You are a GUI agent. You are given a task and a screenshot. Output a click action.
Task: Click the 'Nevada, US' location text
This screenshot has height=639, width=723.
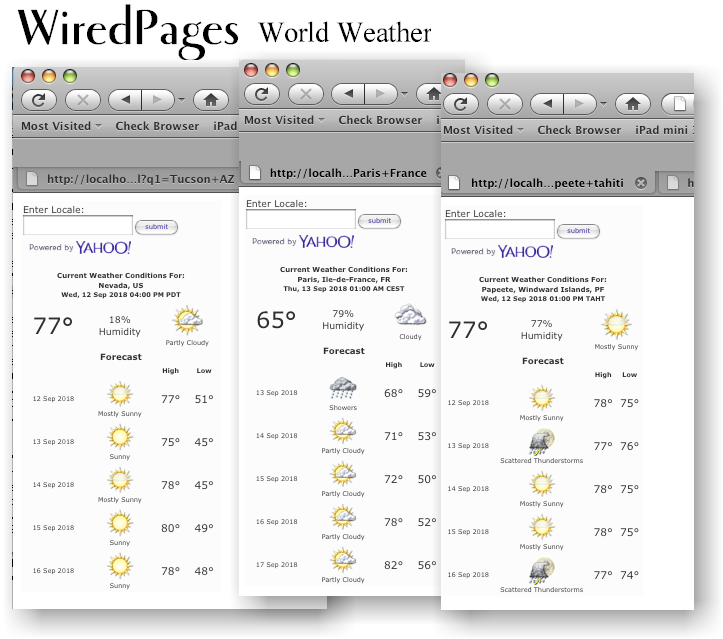coord(121,285)
